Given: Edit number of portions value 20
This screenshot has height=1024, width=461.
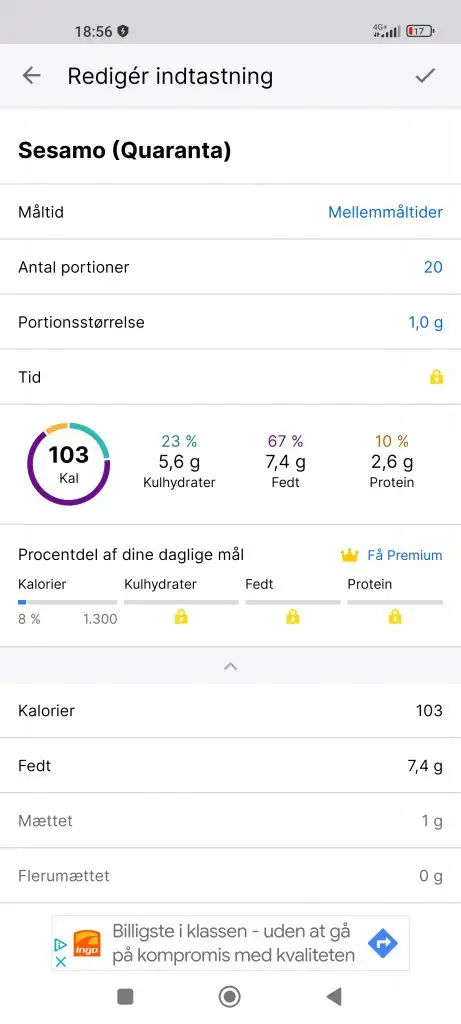Looking at the screenshot, I should point(433,267).
